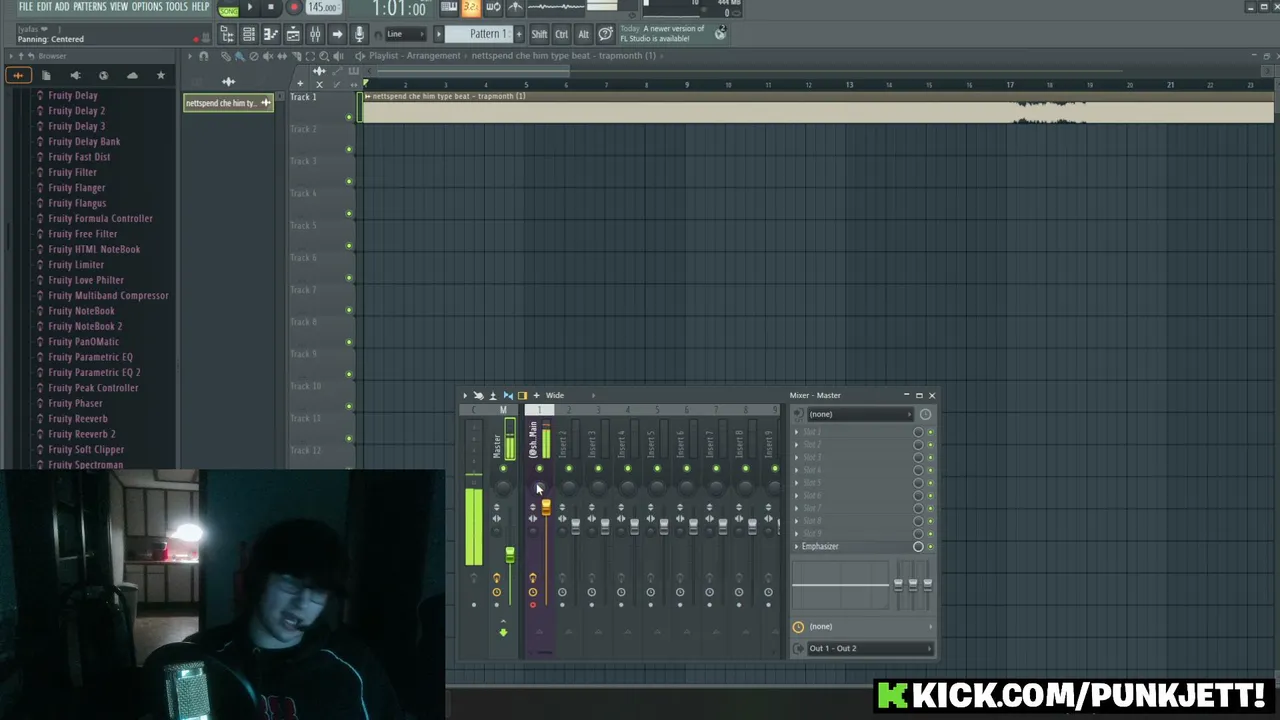Screen dimensions: 1280x720
Task: Open the Out 1 - Out 2 output dropdown
Action: pyautogui.click(x=870, y=648)
